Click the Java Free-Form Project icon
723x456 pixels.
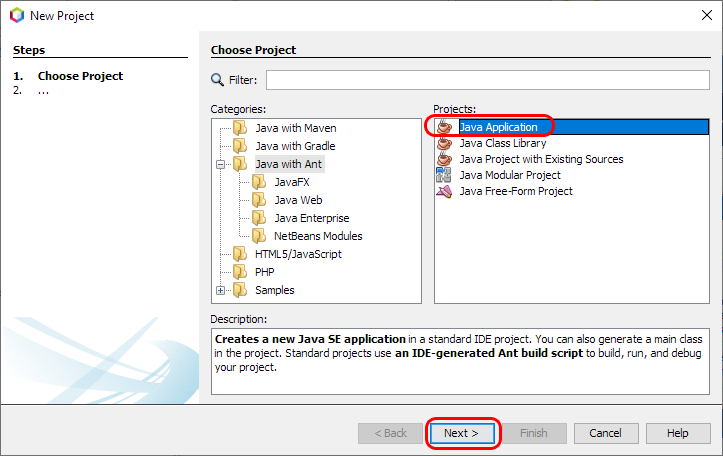pos(445,191)
